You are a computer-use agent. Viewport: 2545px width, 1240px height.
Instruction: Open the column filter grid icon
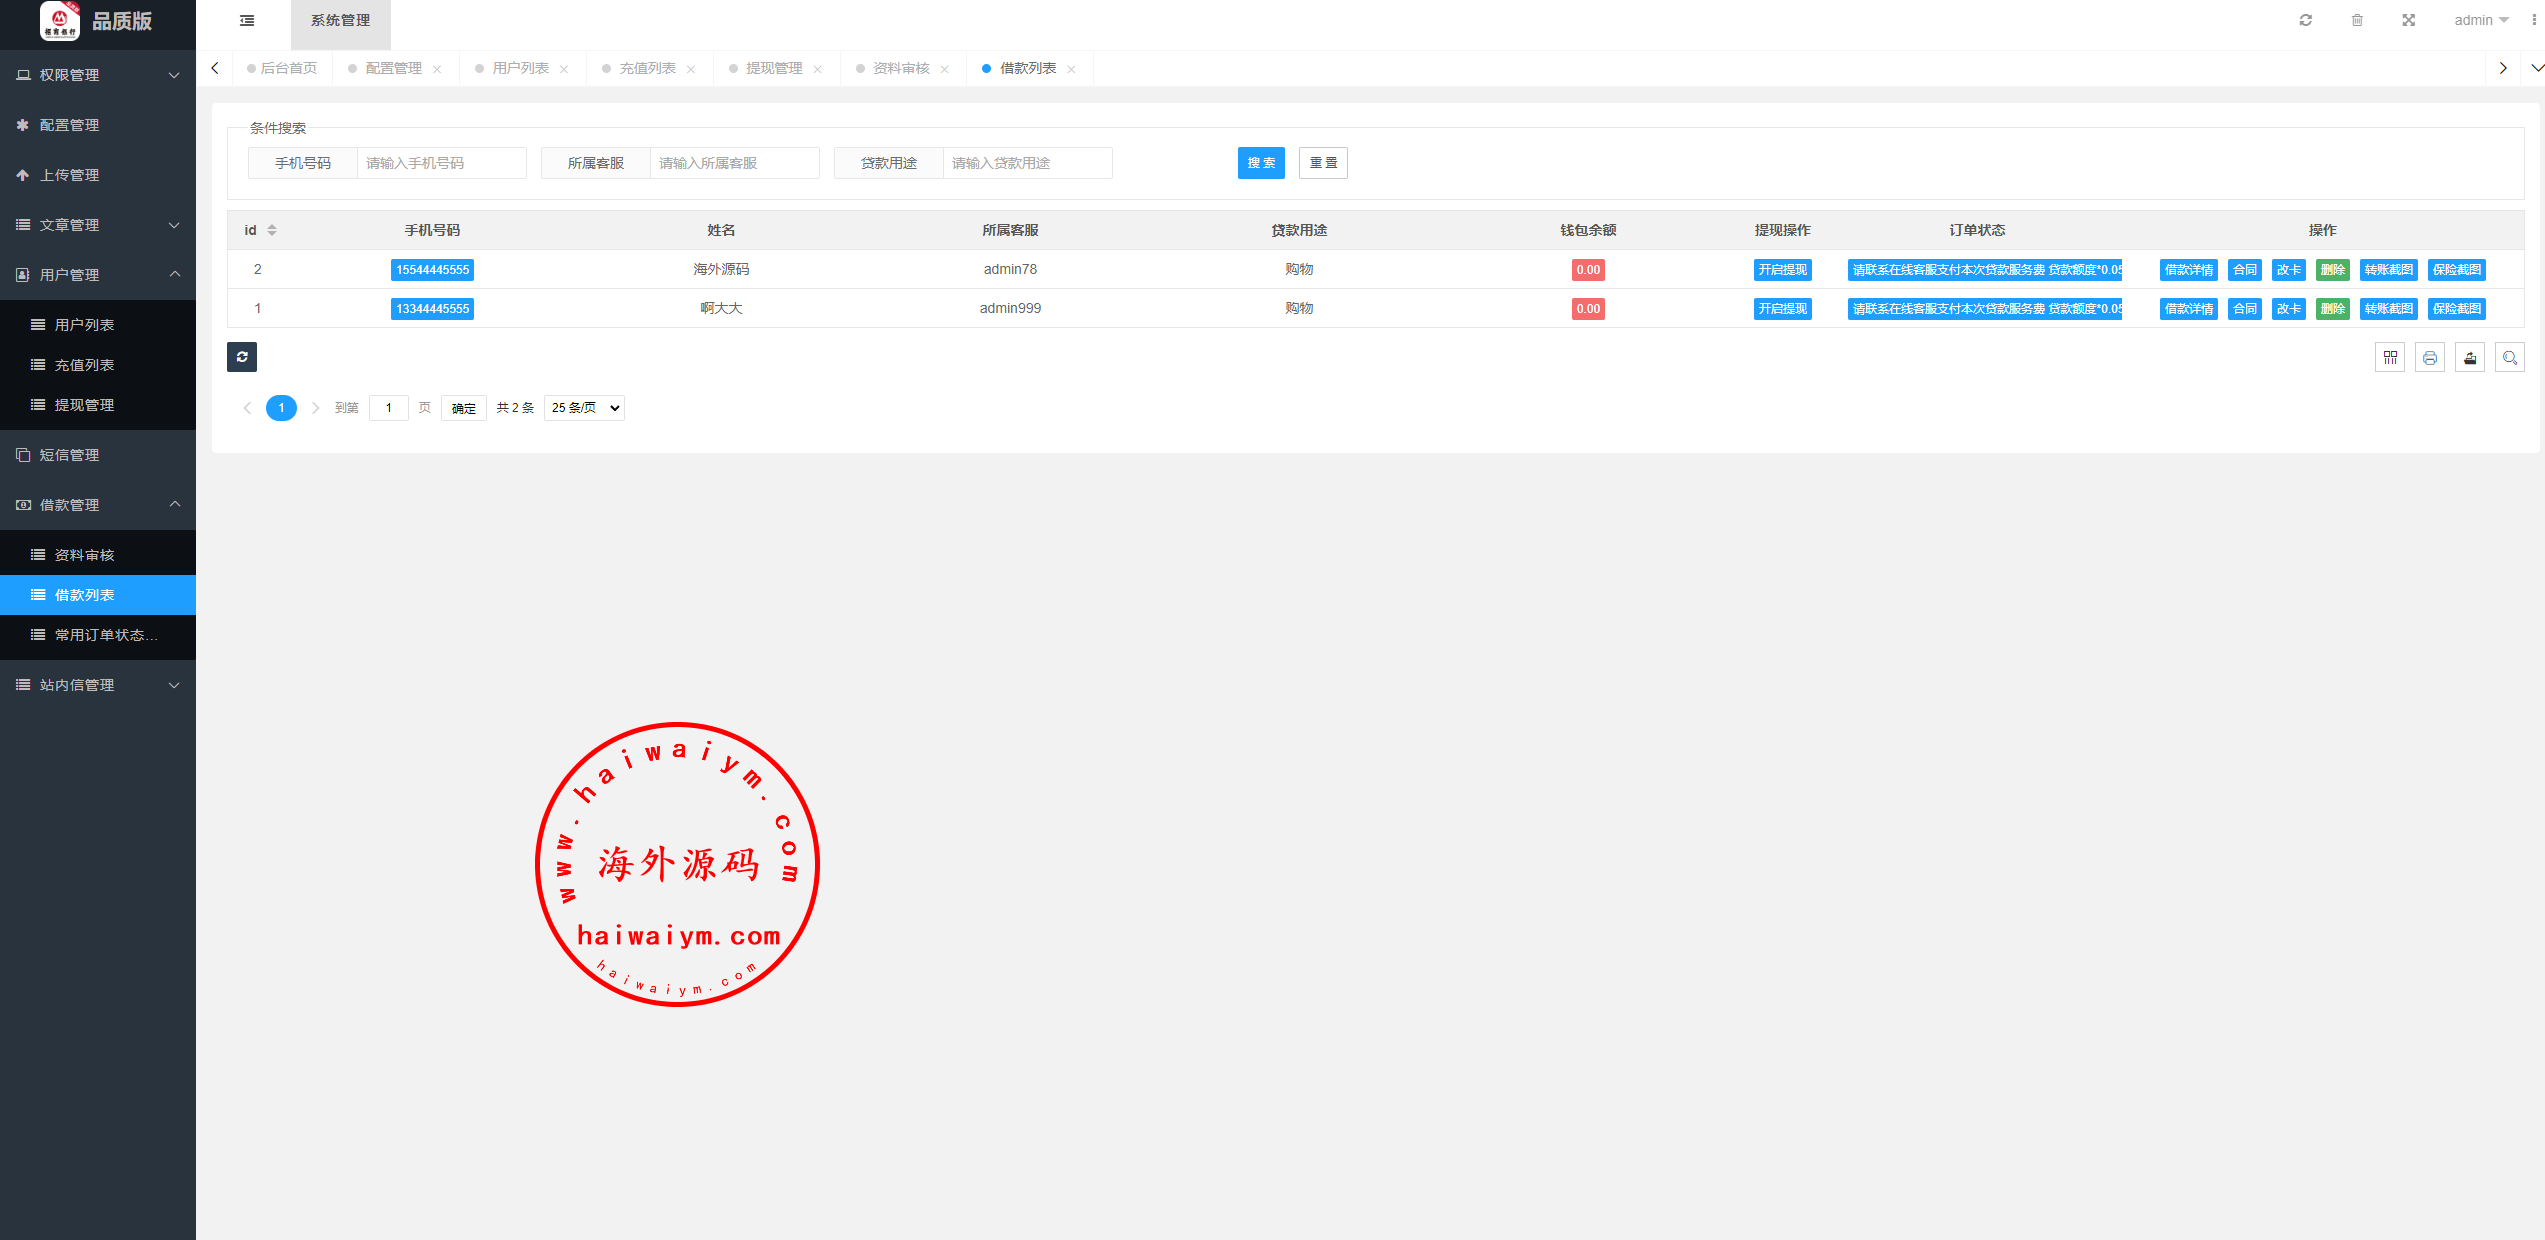click(x=2390, y=358)
